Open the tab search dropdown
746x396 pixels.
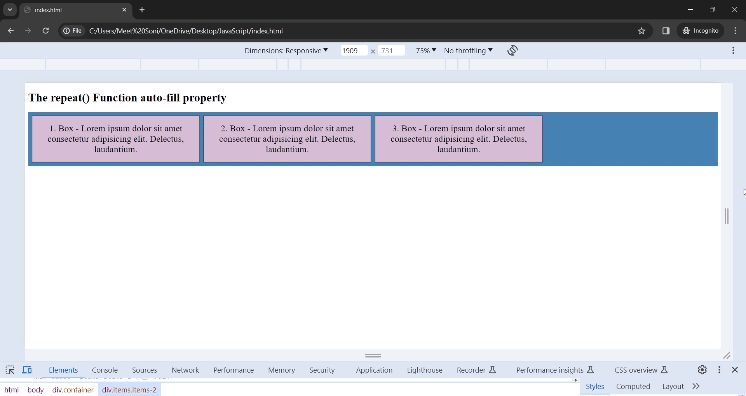(x=10, y=10)
